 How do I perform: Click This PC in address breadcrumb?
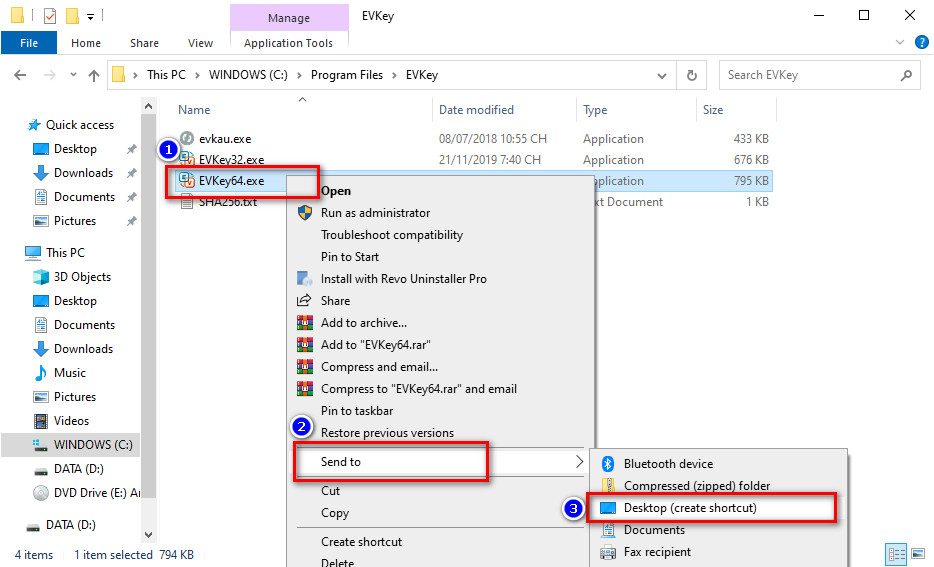pyautogui.click(x=166, y=75)
